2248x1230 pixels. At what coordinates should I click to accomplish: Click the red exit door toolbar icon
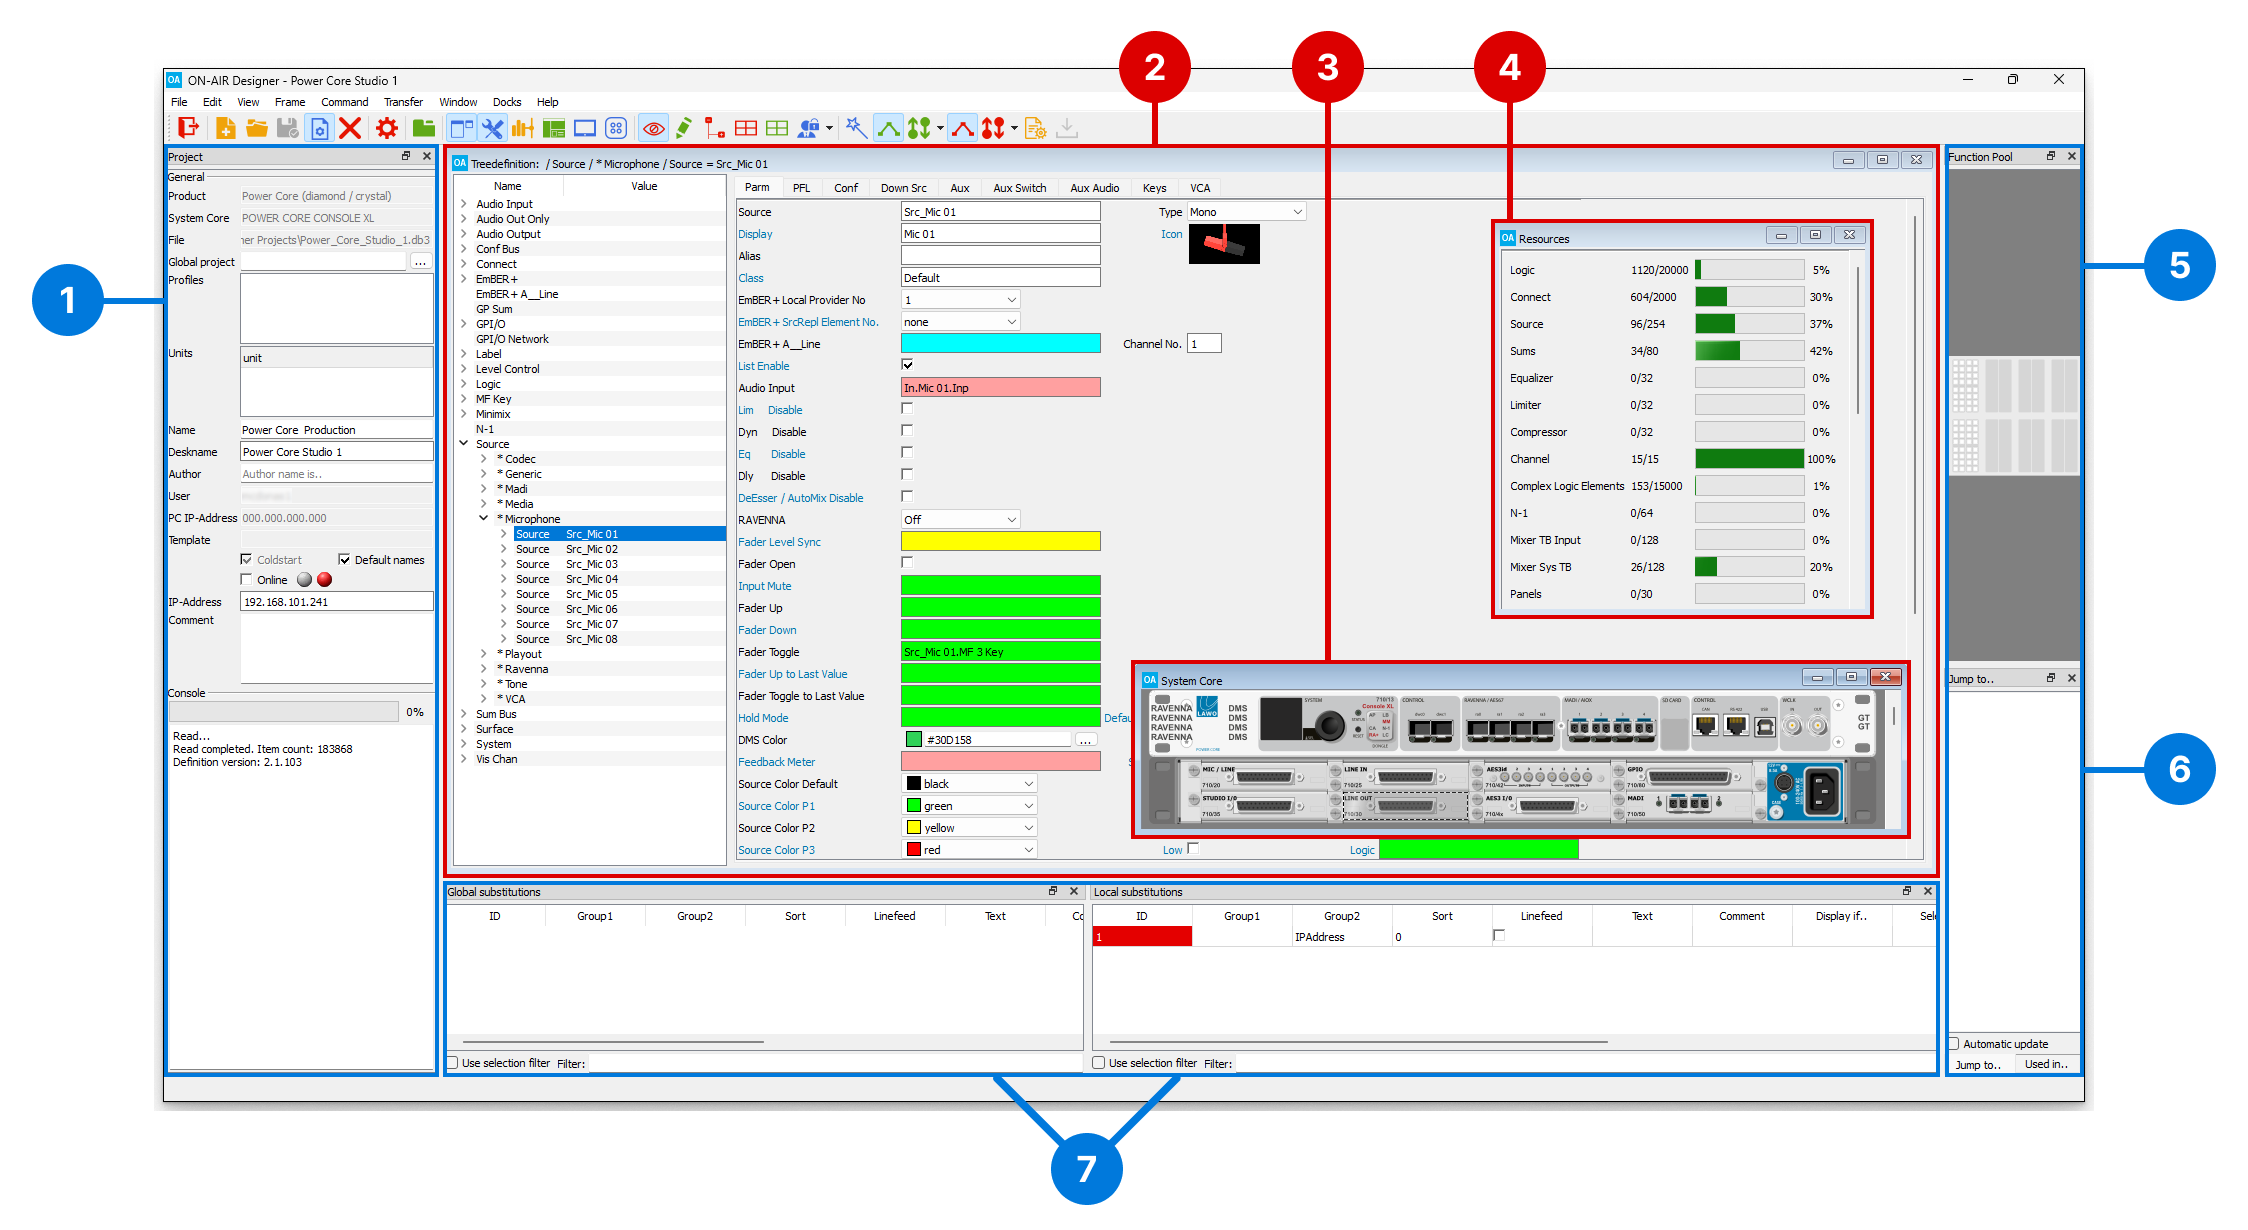187,128
